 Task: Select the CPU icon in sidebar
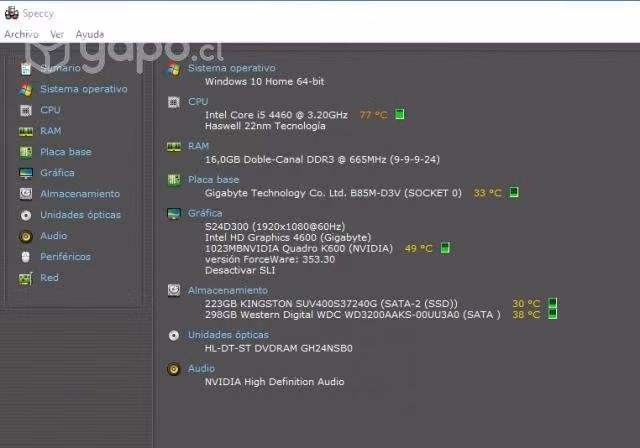pos(26,110)
